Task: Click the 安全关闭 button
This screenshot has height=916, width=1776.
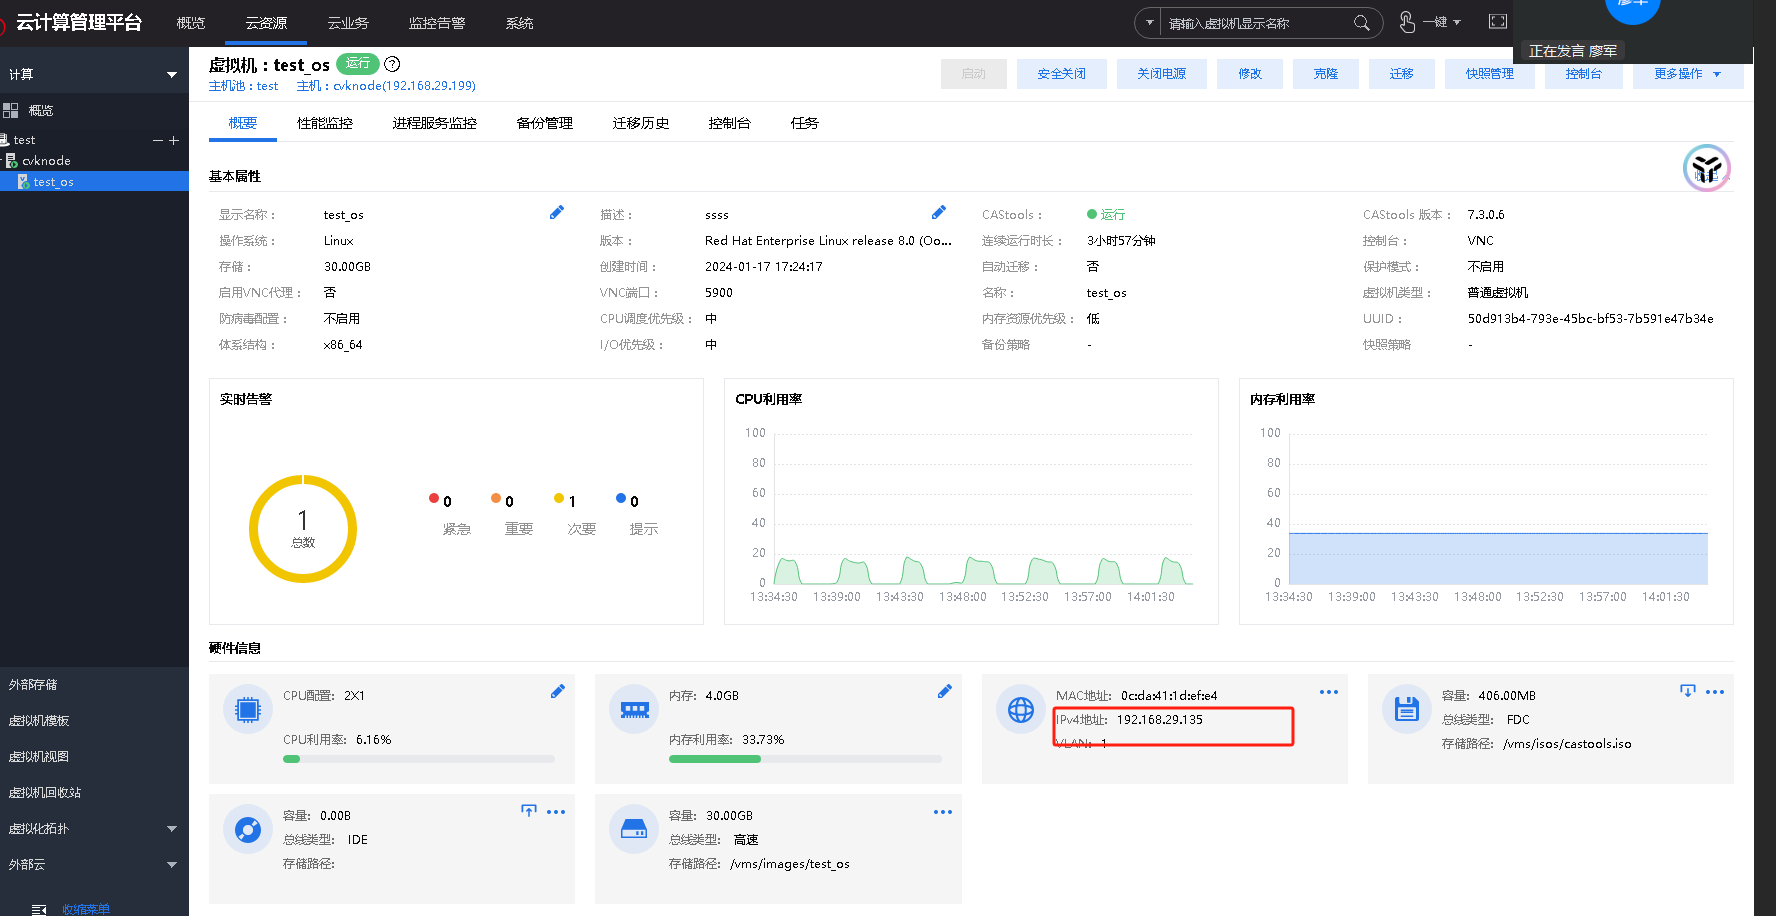Action: 1061,74
